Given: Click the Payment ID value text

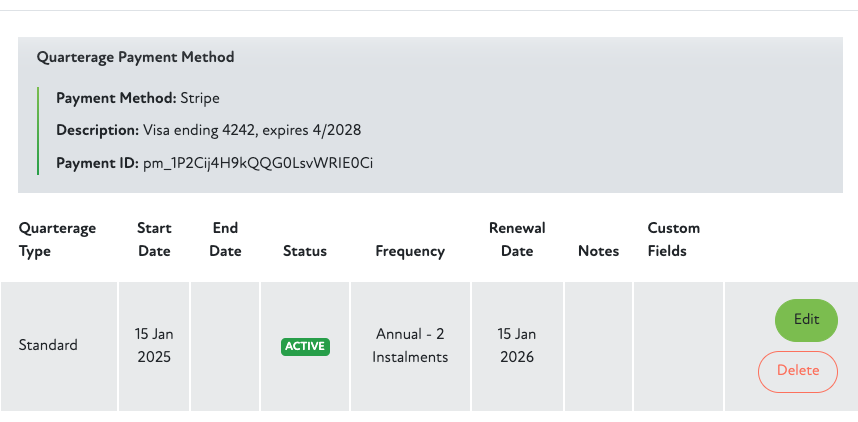Looking at the screenshot, I should point(258,162).
